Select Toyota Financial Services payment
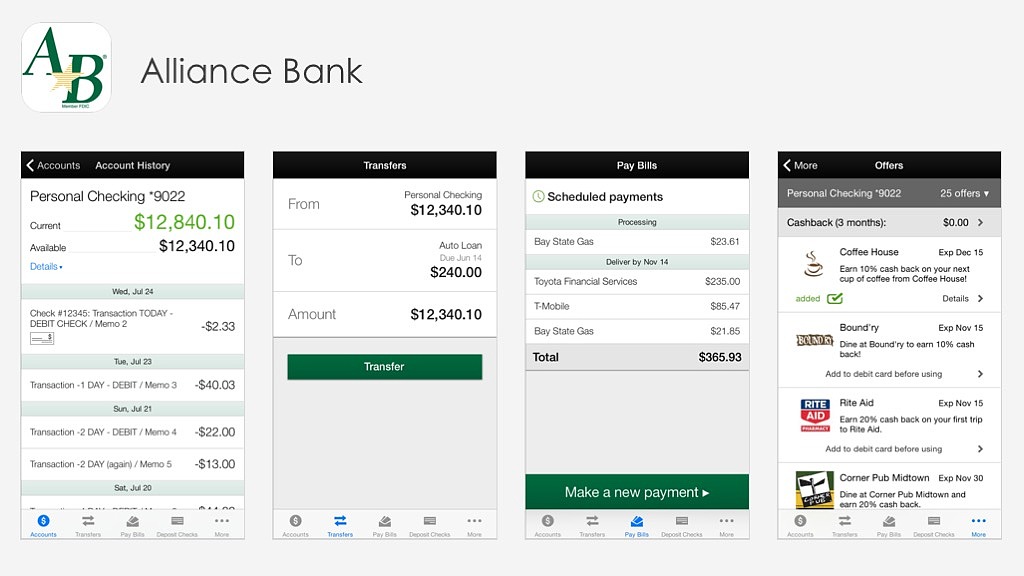Screen dimensions: 1024x576 point(637,281)
